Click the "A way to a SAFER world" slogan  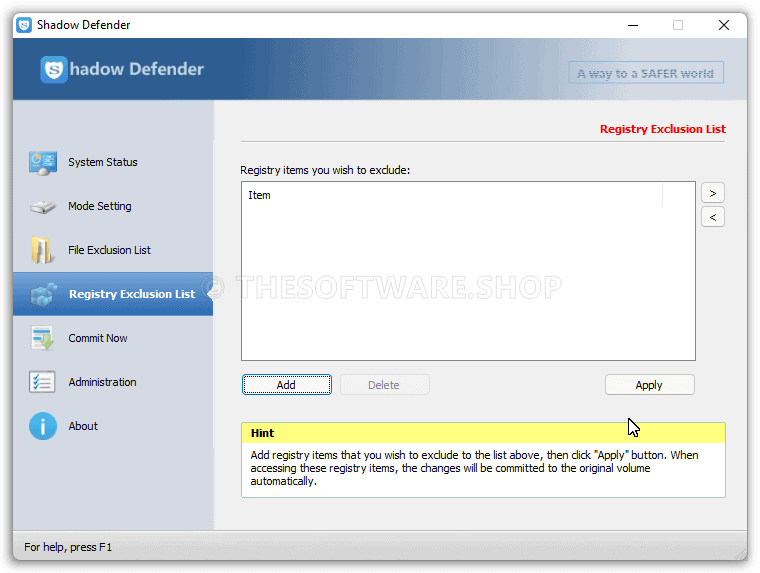pyautogui.click(x=646, y=73)
